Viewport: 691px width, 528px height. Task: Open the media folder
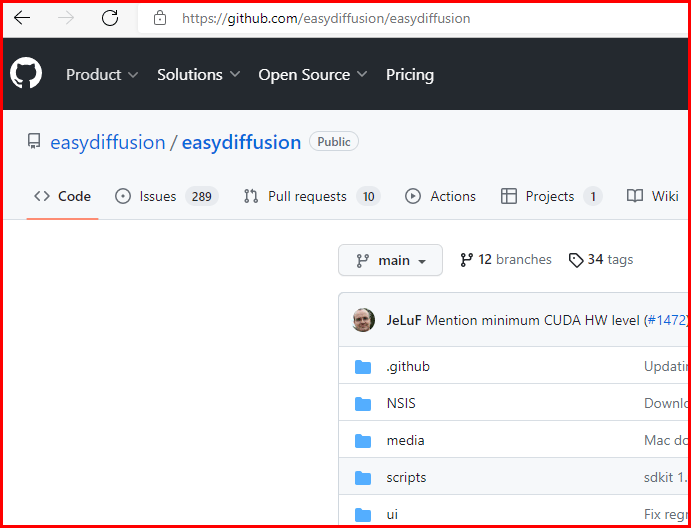405,441
